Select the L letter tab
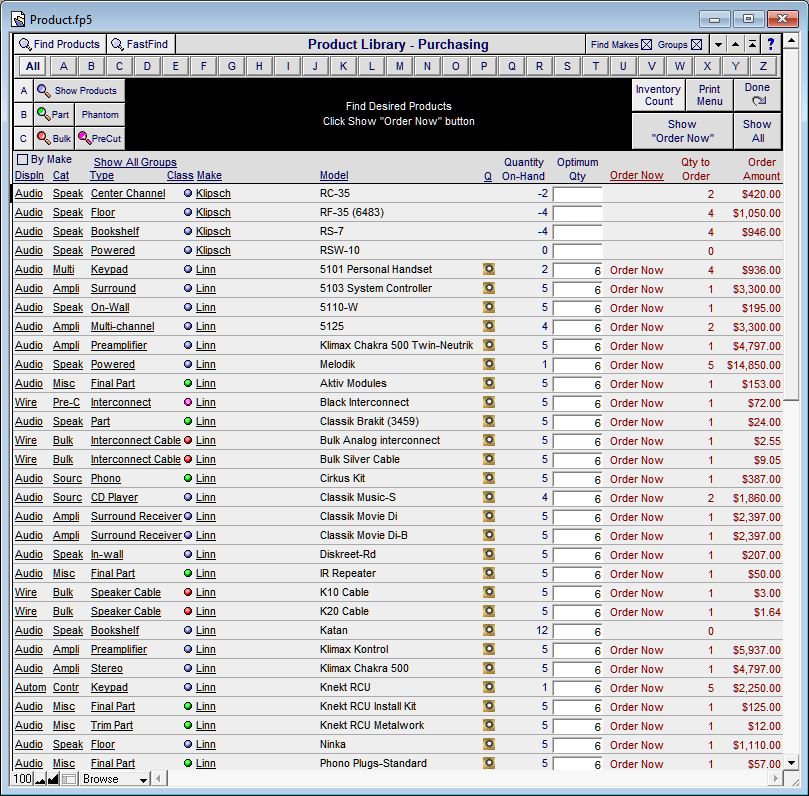 371,66
